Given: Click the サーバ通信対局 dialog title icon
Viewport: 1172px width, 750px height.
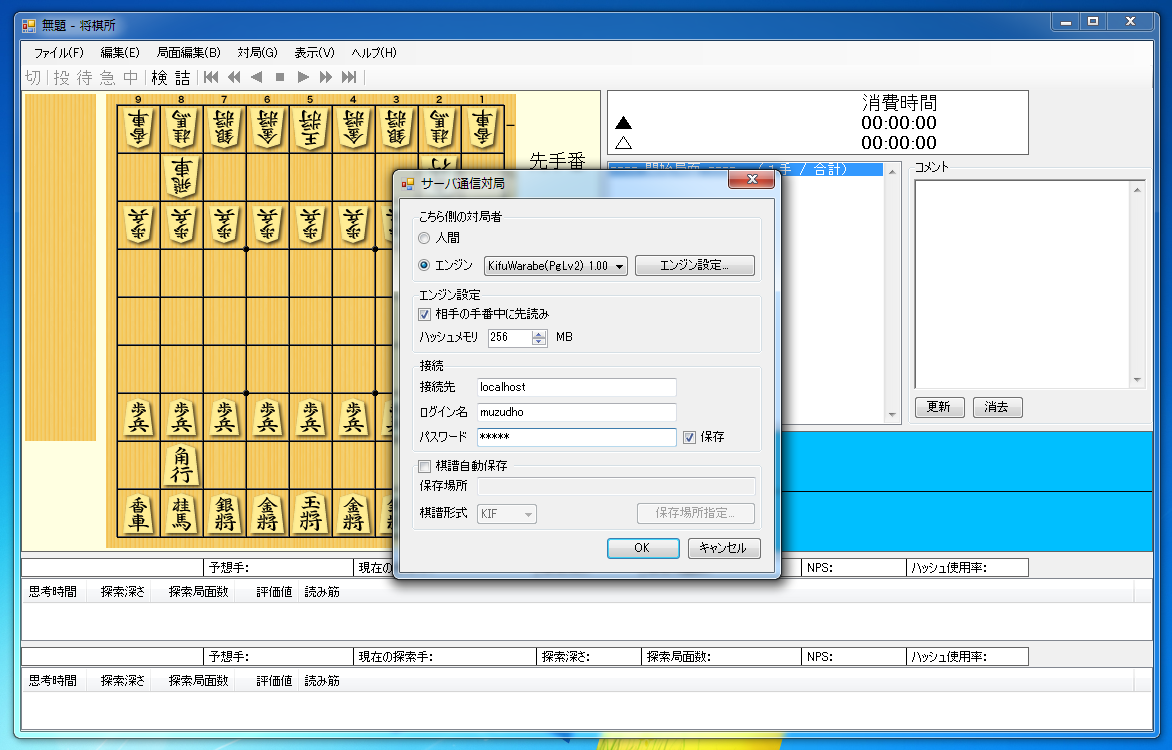Looking at the screenshot, I should tap(407, 183).
